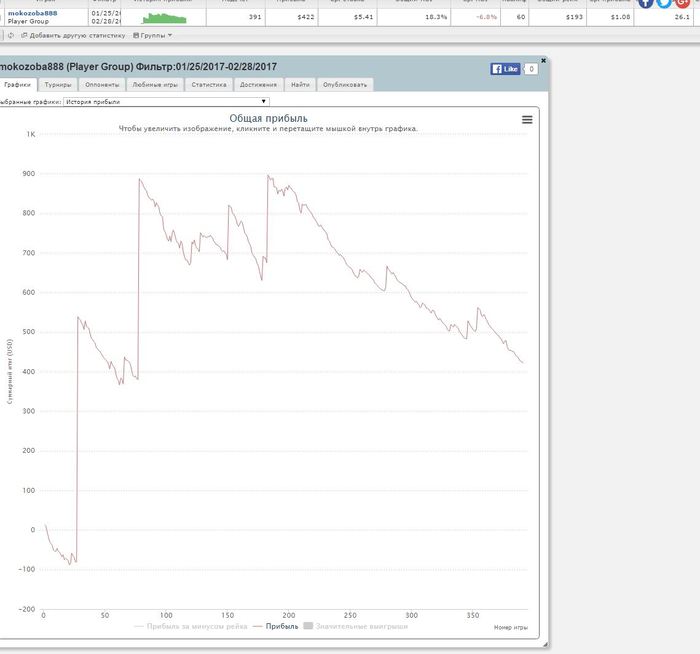Click the $422 profit cell

(x=292, y=17)
